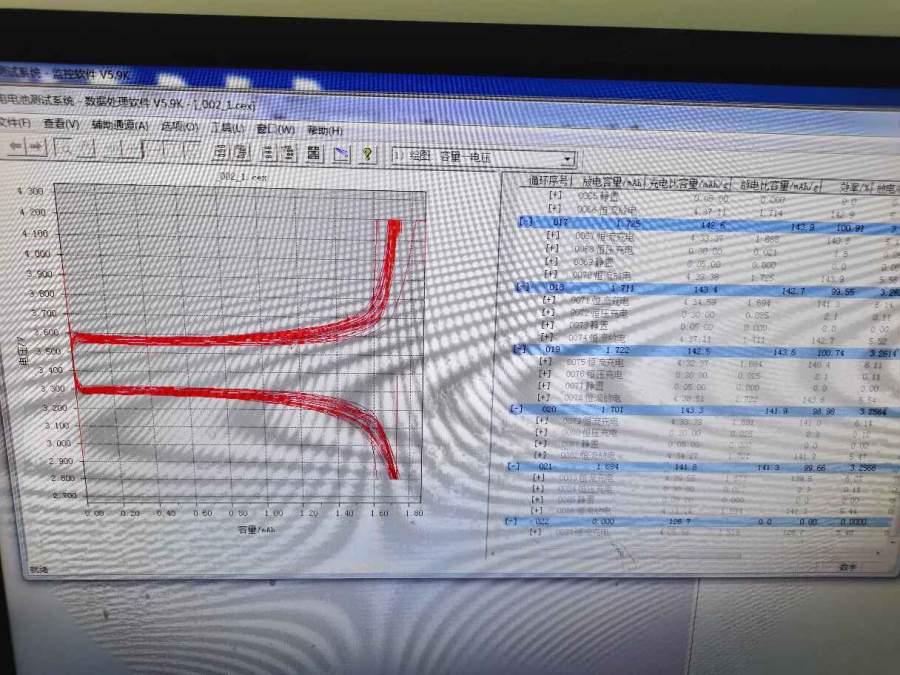Image resolution: width=900 pixels, height=675 pixels.
Task: Collapse cycle 017 row
Action: (526, 221)
